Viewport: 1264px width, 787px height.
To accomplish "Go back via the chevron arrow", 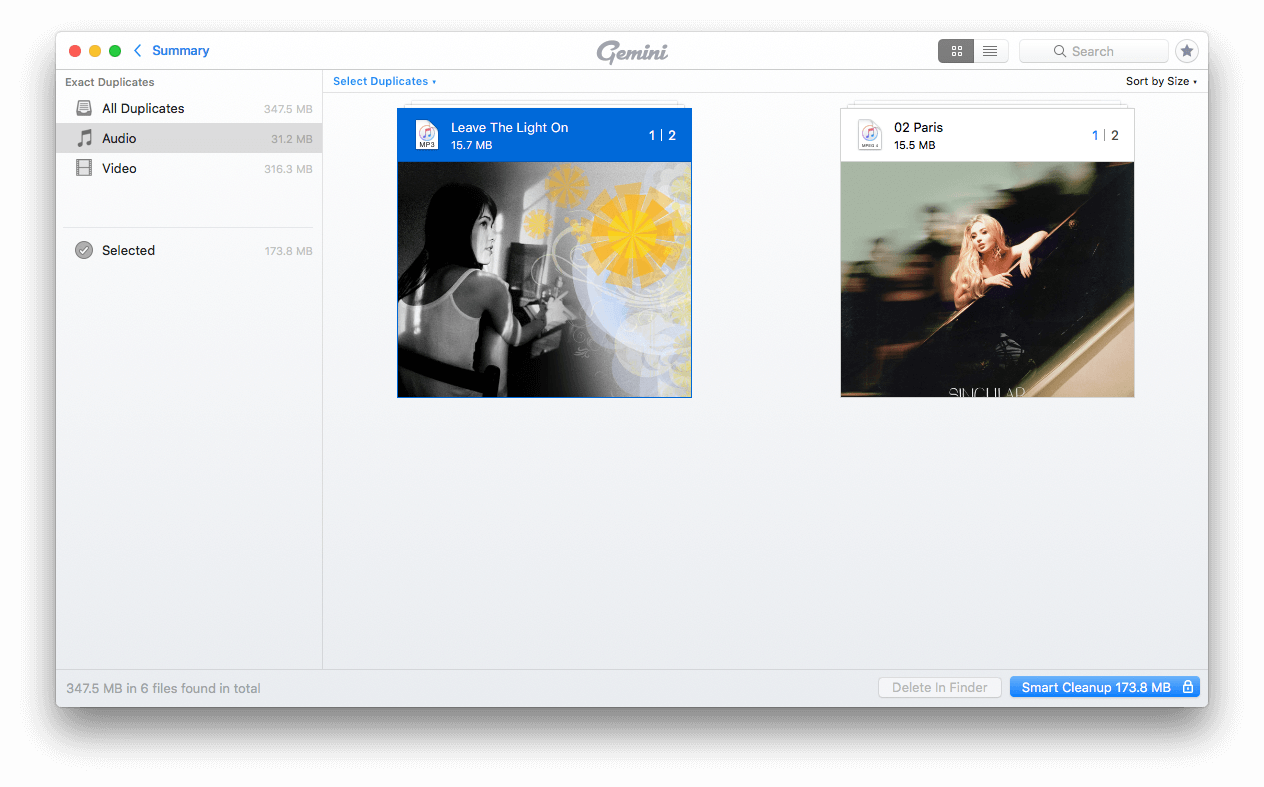I will coord(138,50).
